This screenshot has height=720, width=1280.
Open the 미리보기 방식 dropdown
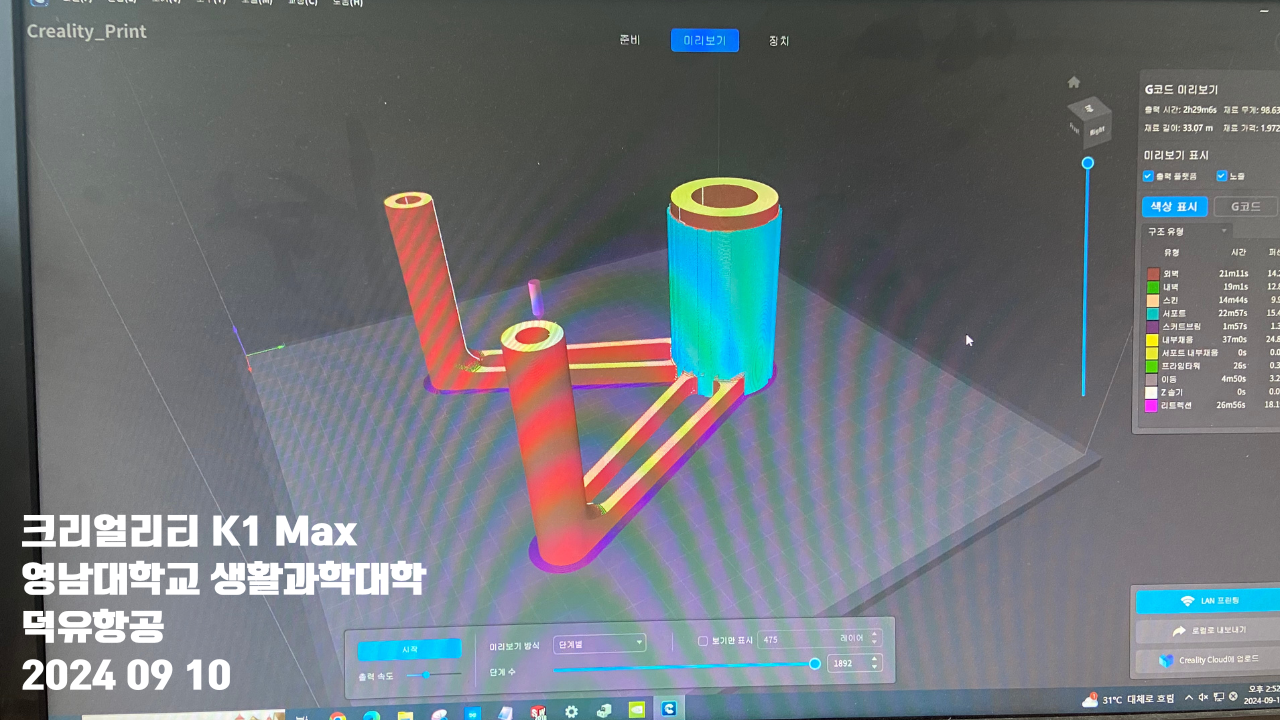pos(599,643)
